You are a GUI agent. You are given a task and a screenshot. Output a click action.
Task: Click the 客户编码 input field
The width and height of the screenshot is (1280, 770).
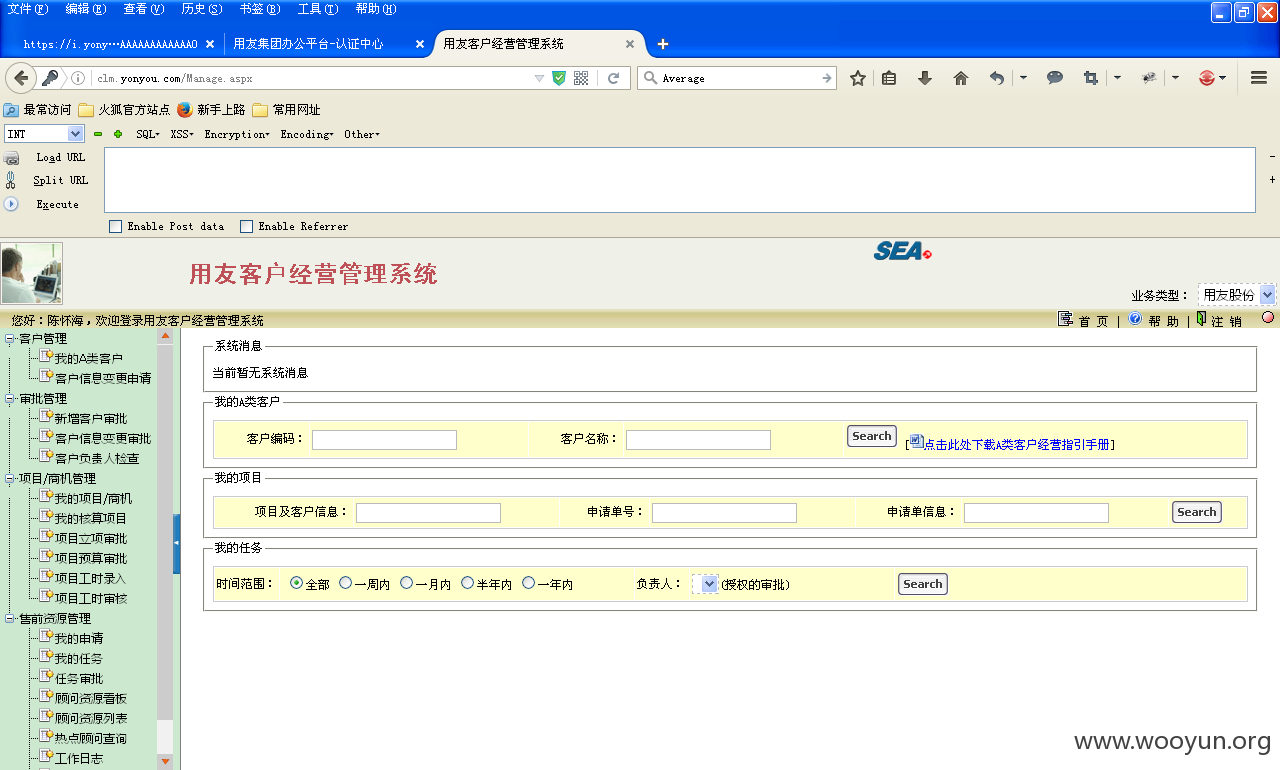[384, 440]
